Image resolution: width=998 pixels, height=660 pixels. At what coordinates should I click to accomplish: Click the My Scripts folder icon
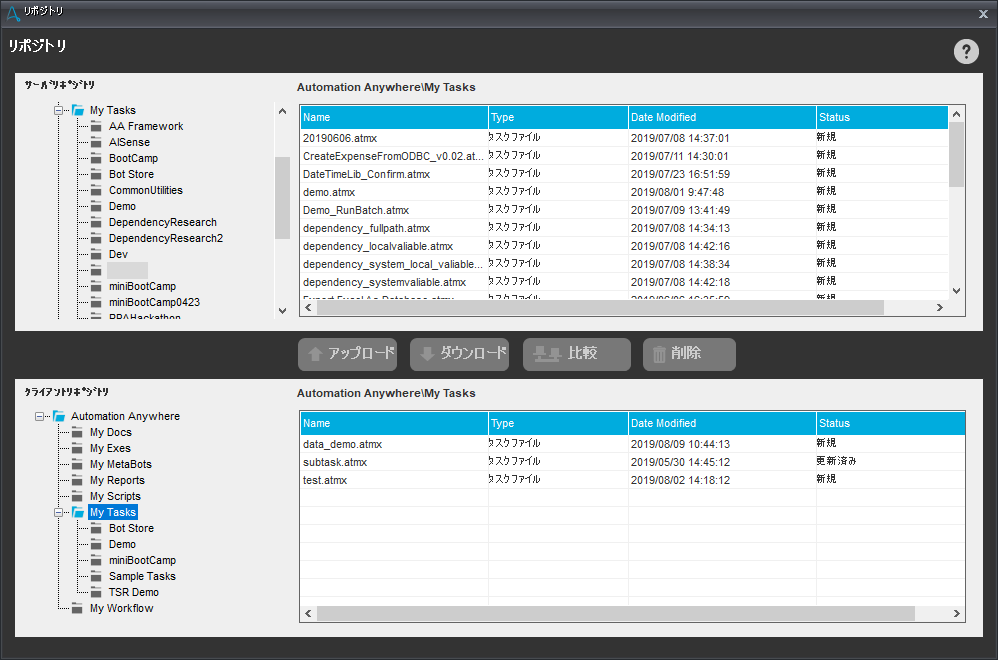pyautogui.click(x=77, y=496)
